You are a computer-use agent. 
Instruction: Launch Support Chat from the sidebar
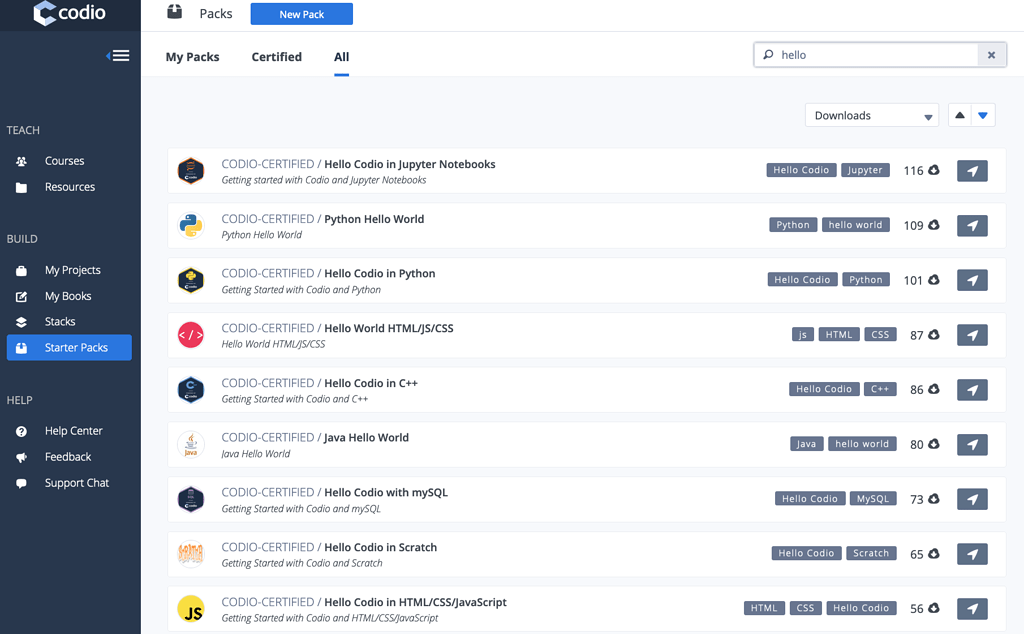(75, 482)
